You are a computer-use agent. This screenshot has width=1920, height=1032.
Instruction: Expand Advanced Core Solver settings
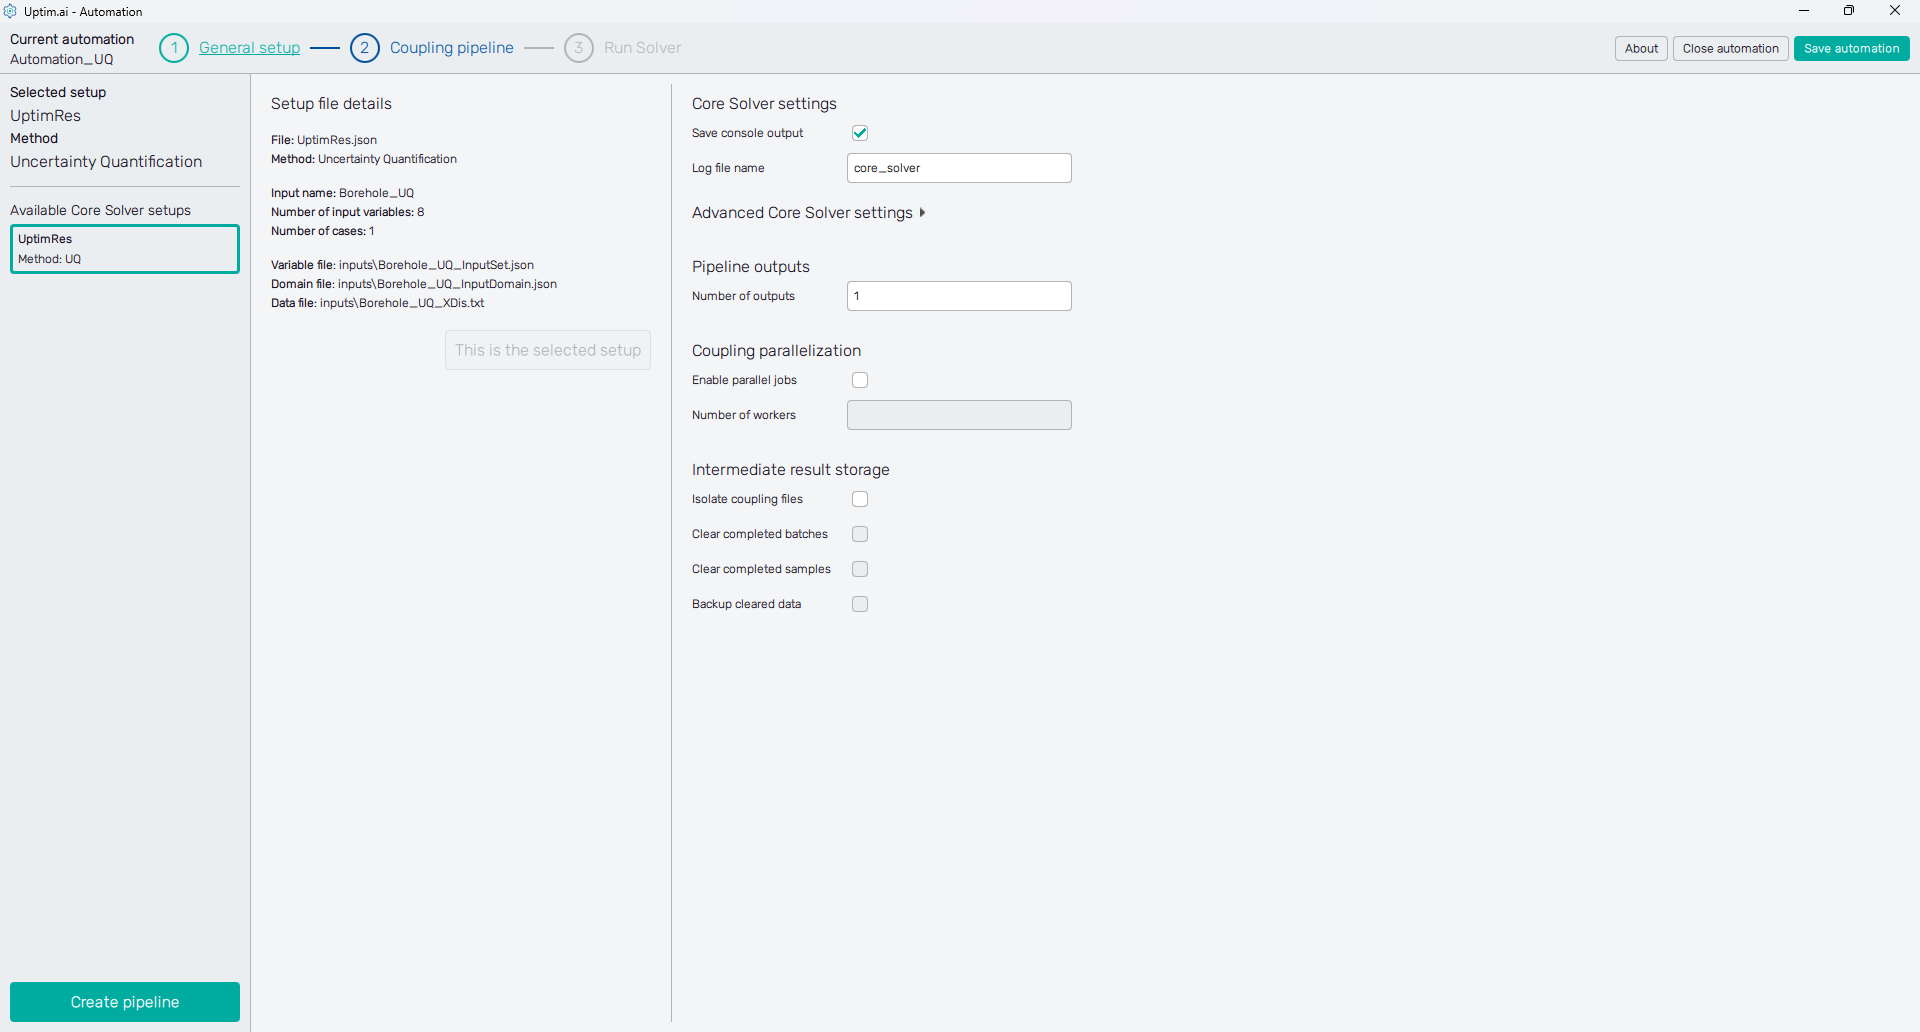click(x=808, y=213)
